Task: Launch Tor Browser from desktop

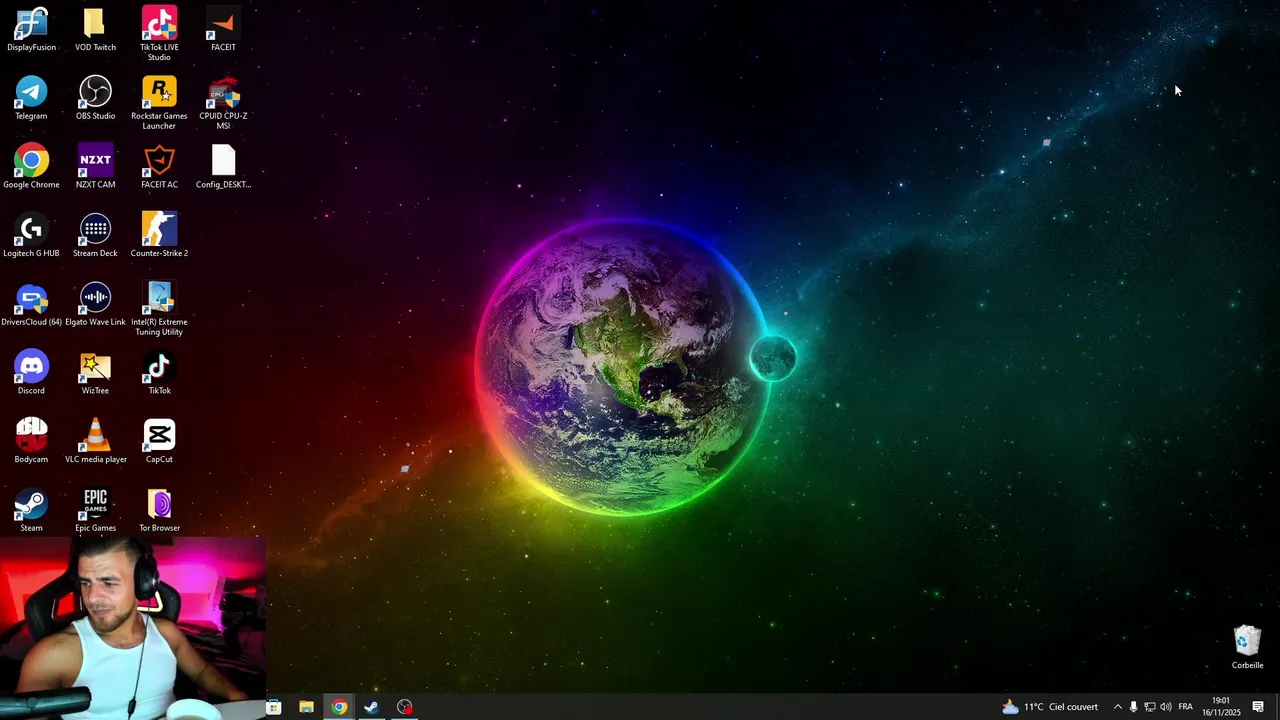Action: 159,511
